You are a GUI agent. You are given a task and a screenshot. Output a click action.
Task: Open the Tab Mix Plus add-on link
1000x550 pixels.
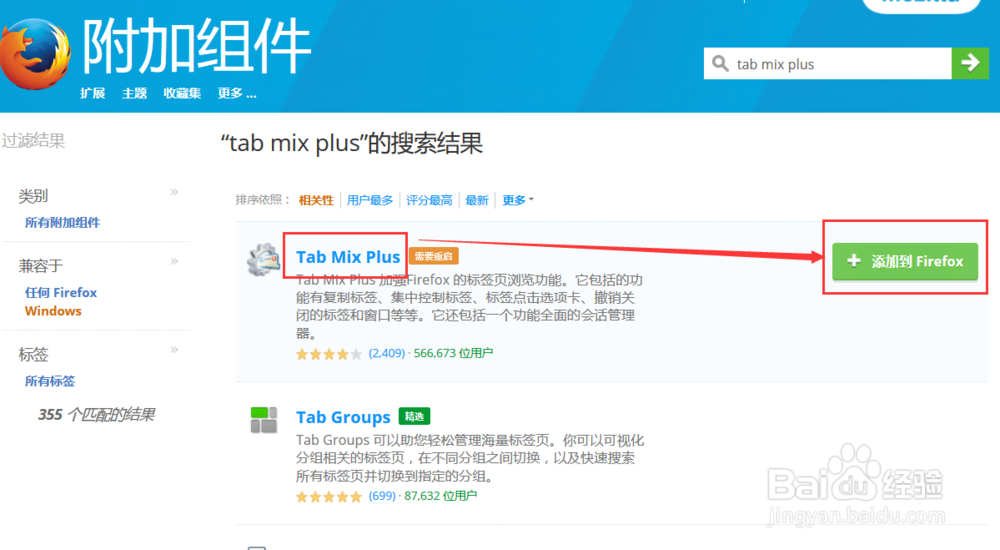pos(348,256)
